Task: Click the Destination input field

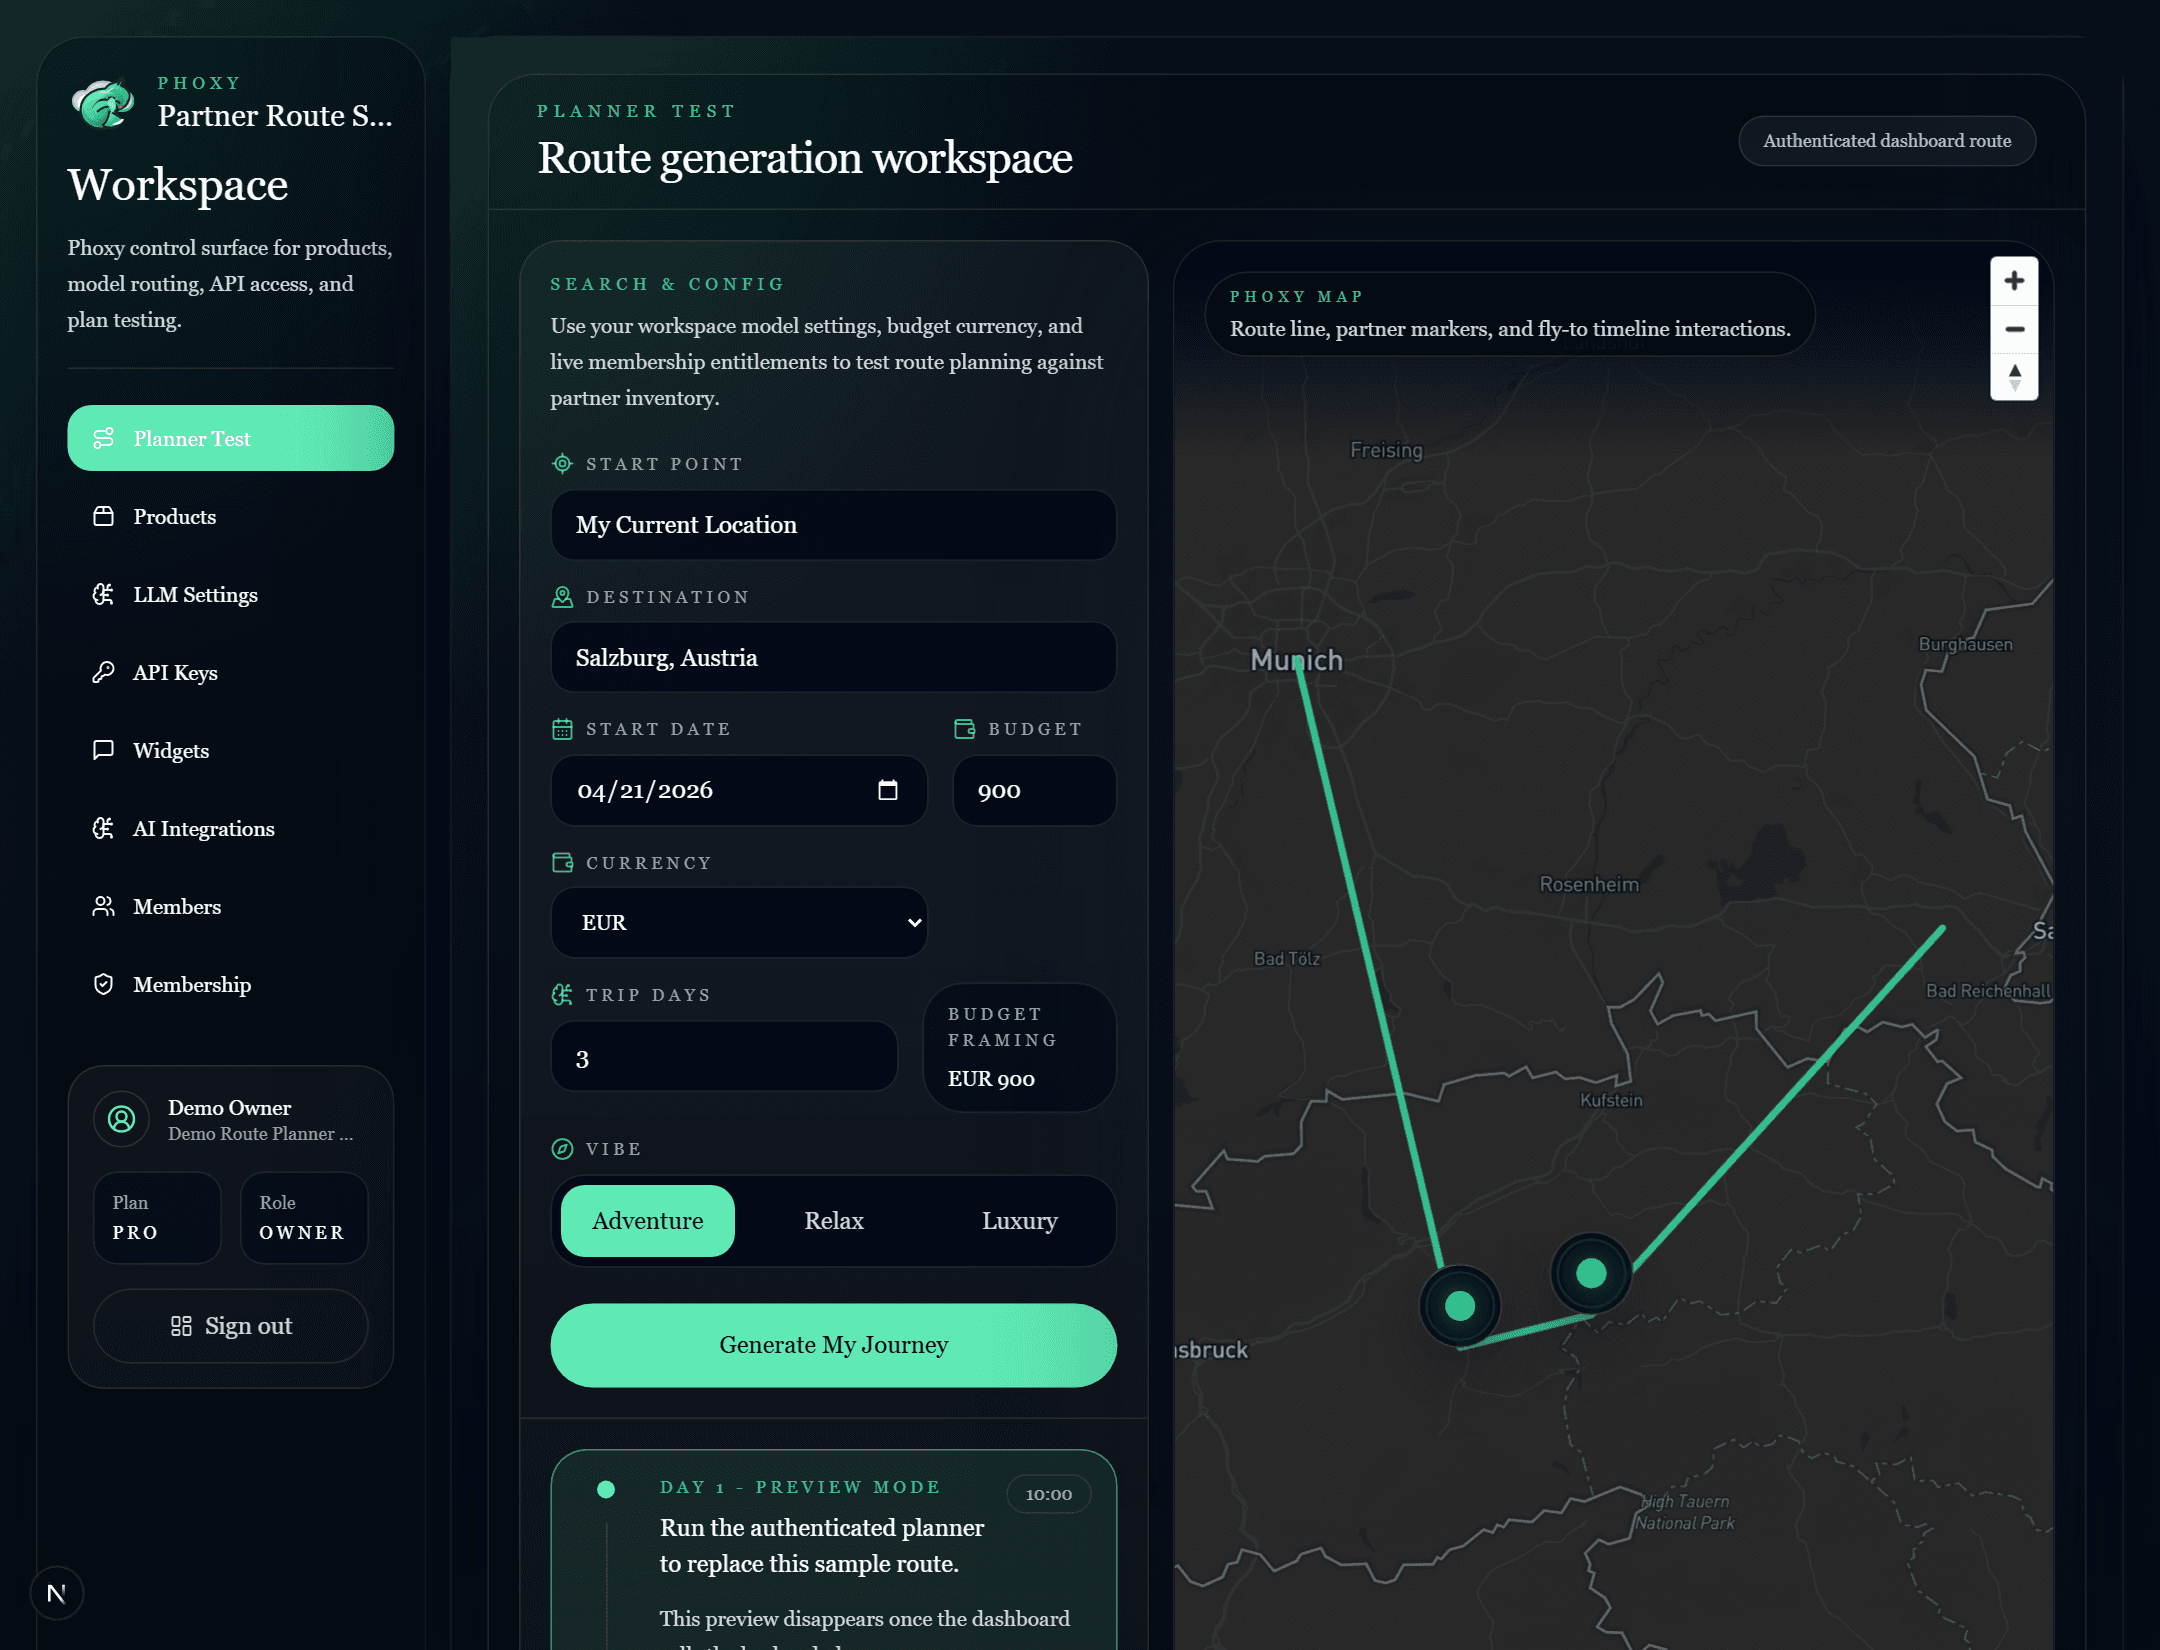Action: coord(833,657)
